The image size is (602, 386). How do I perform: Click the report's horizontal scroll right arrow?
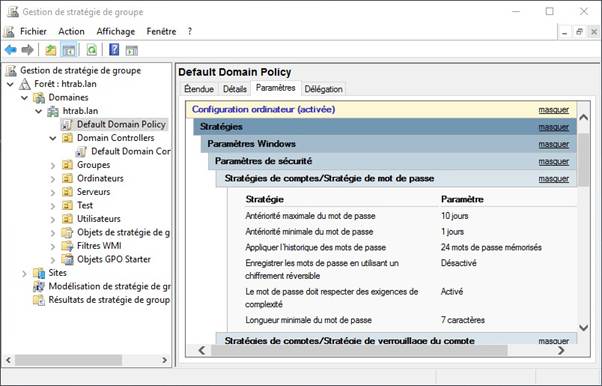561,350
